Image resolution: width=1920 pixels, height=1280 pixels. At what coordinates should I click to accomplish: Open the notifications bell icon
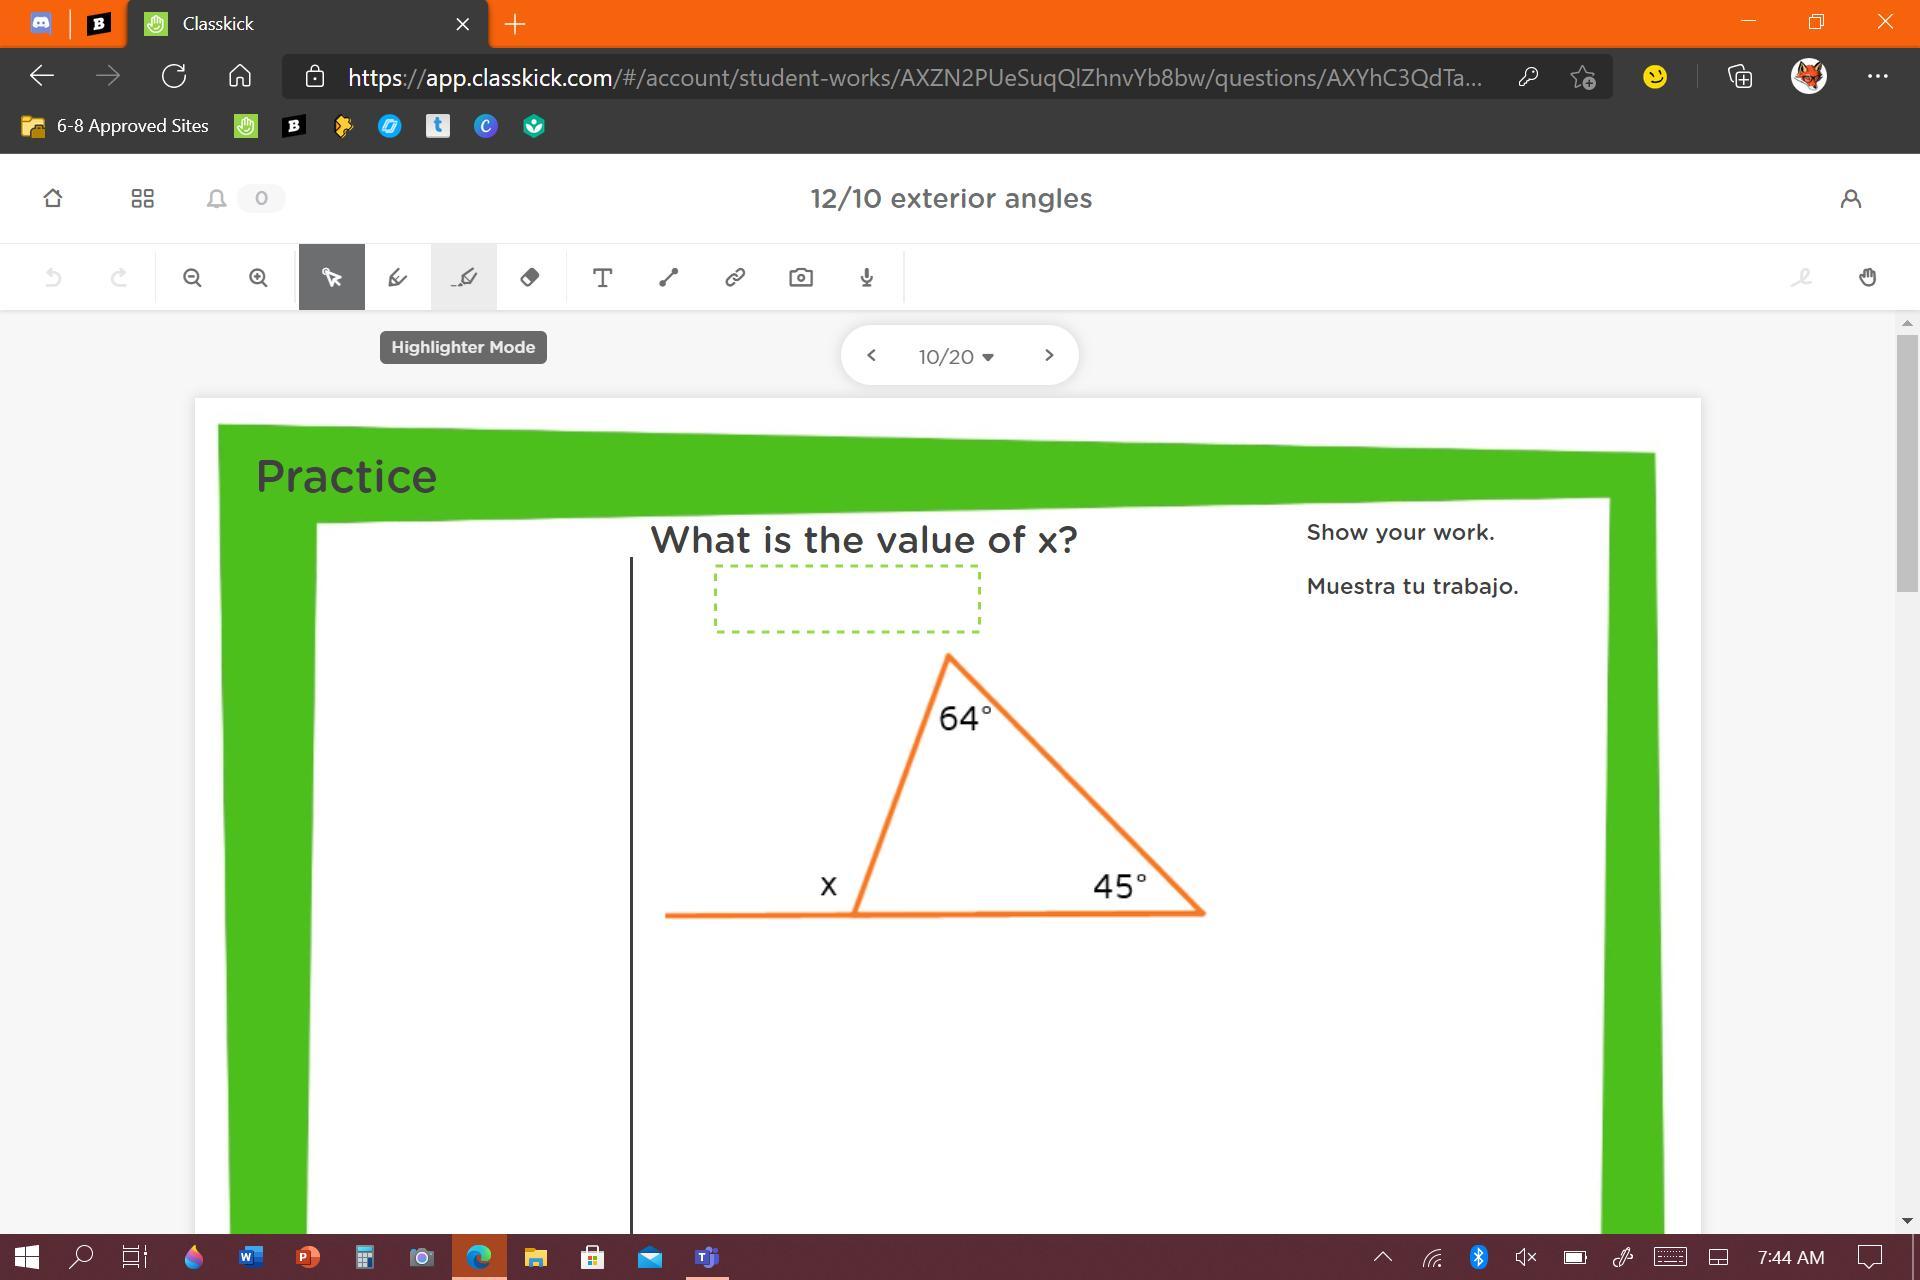[x=216, y=198]
